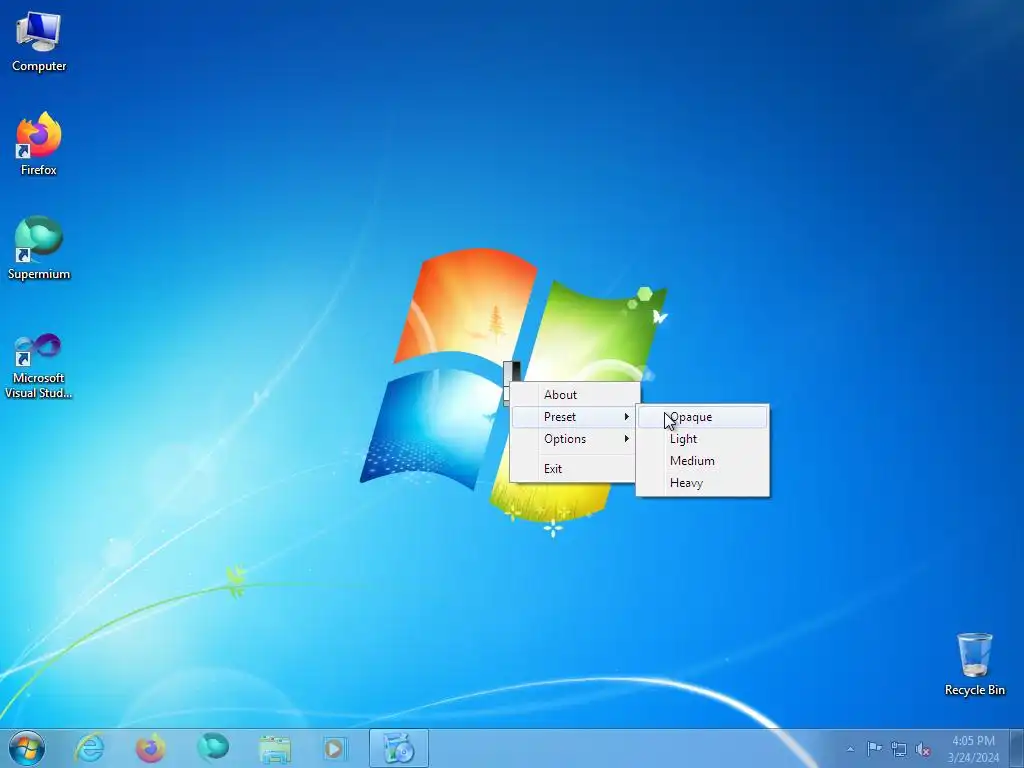1024x768 pixels.
Task: Choose About in the context menu
Action: click(x=573, y=394)
